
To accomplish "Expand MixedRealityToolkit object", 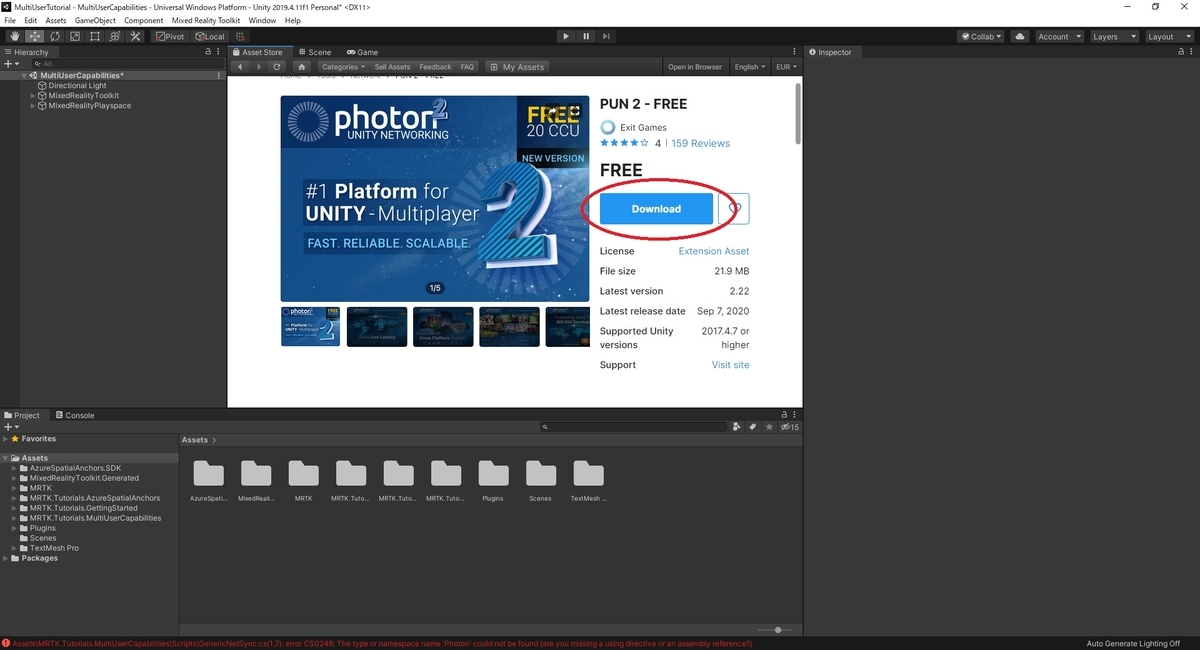I will [32, 96].
